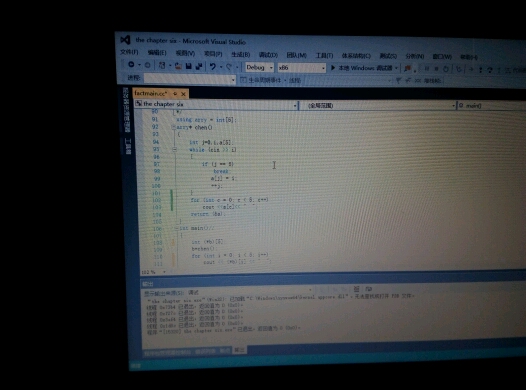Click the Save file floppy icon
This screenshot has width=526, height=390.
pos(188,66)
